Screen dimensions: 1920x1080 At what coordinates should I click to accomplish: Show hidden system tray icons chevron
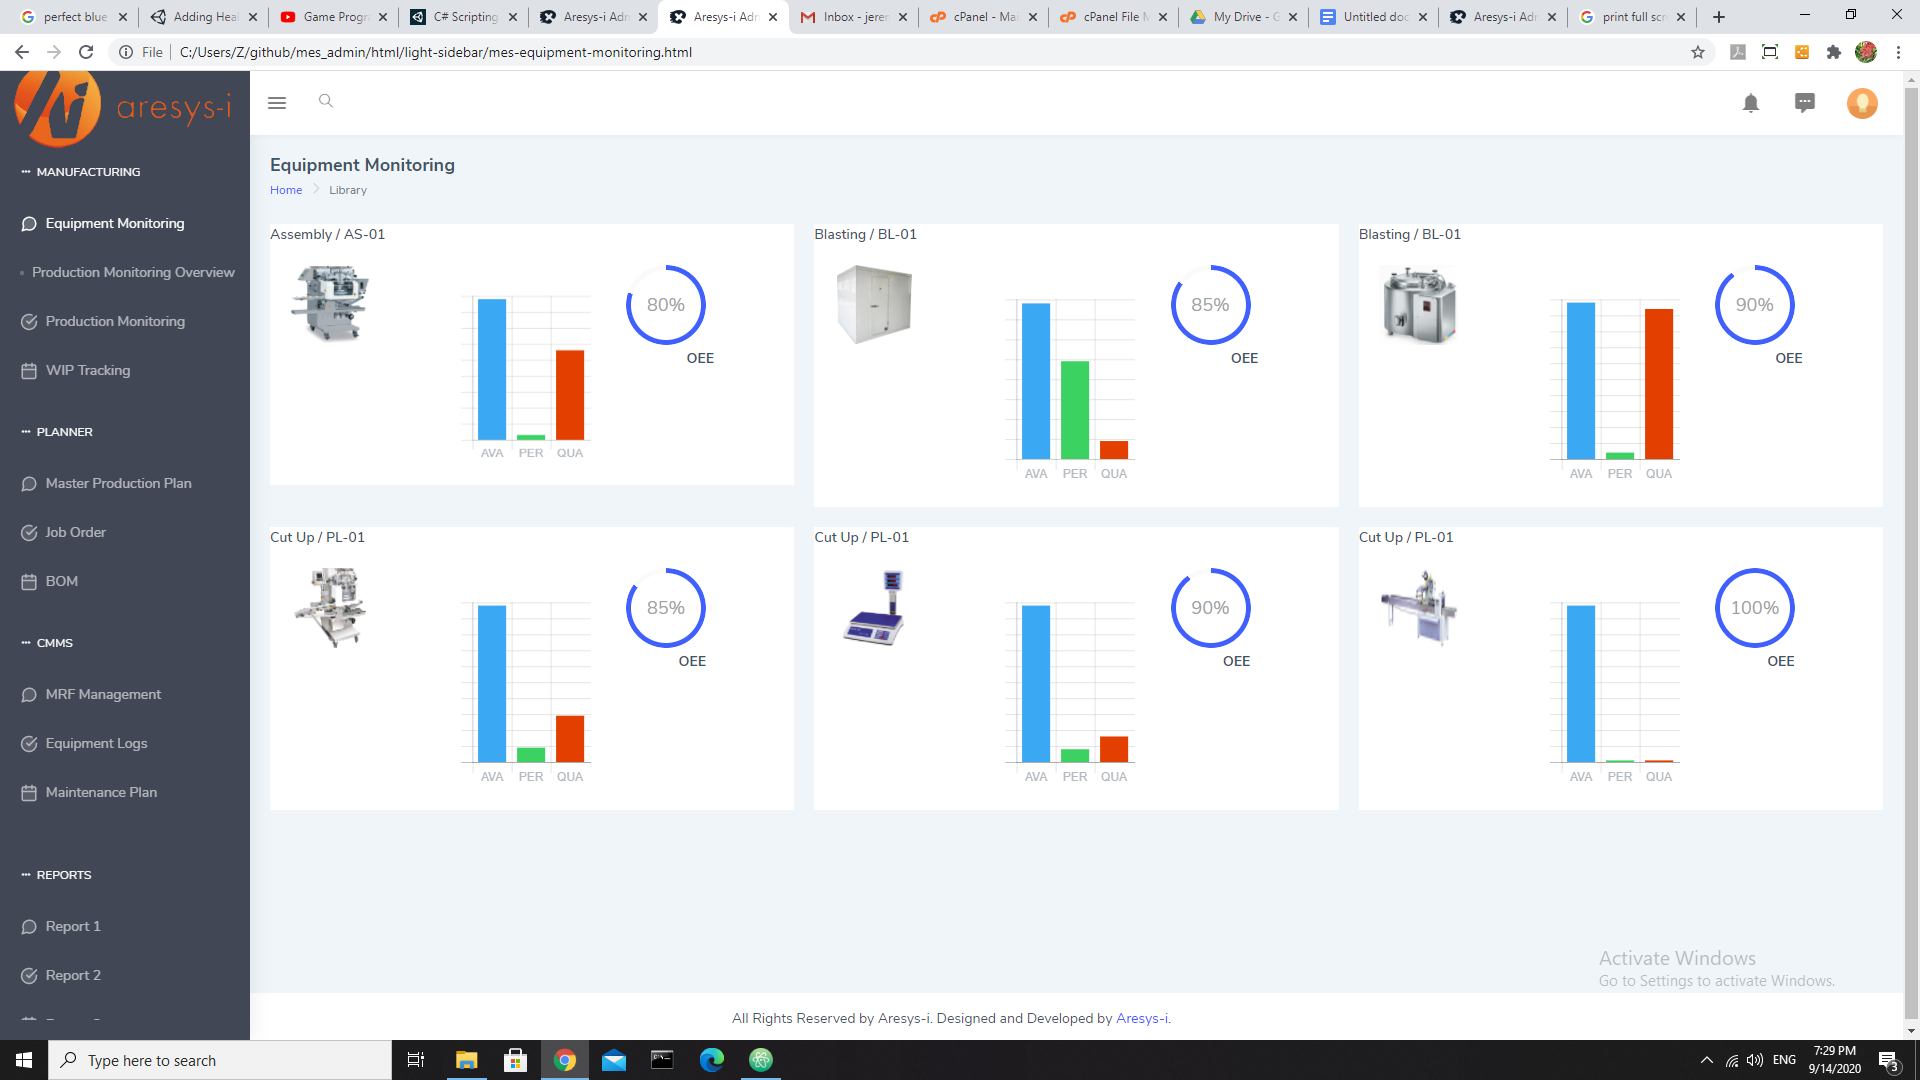1706,1060
